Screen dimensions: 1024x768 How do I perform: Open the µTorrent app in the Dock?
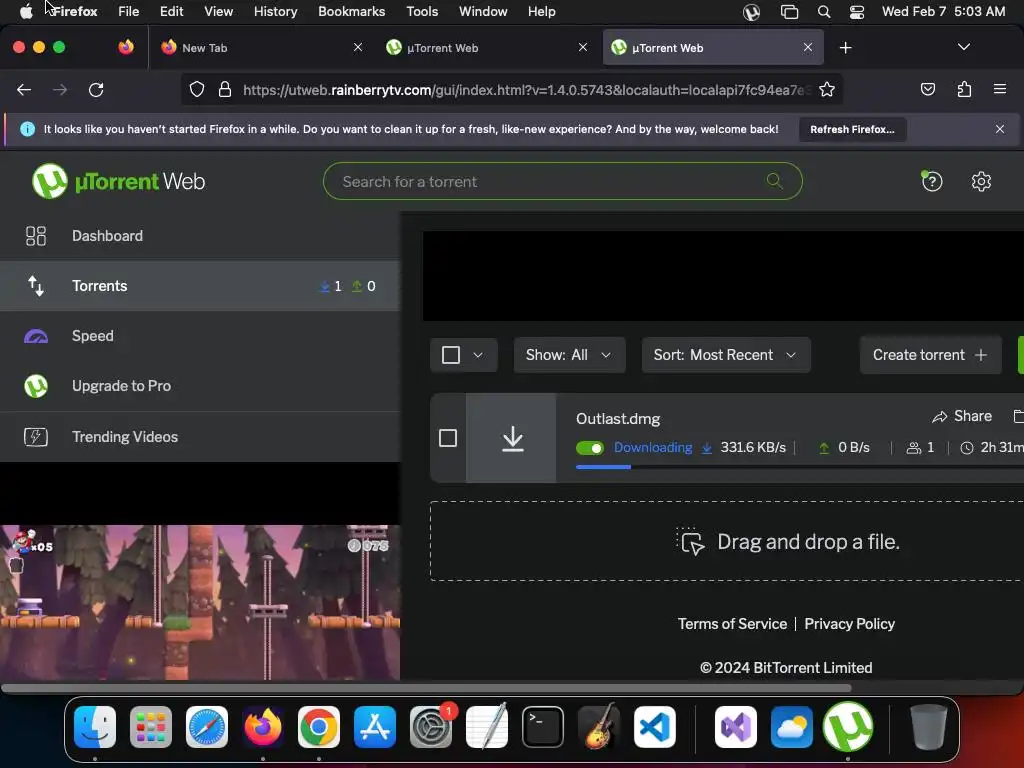848,727
